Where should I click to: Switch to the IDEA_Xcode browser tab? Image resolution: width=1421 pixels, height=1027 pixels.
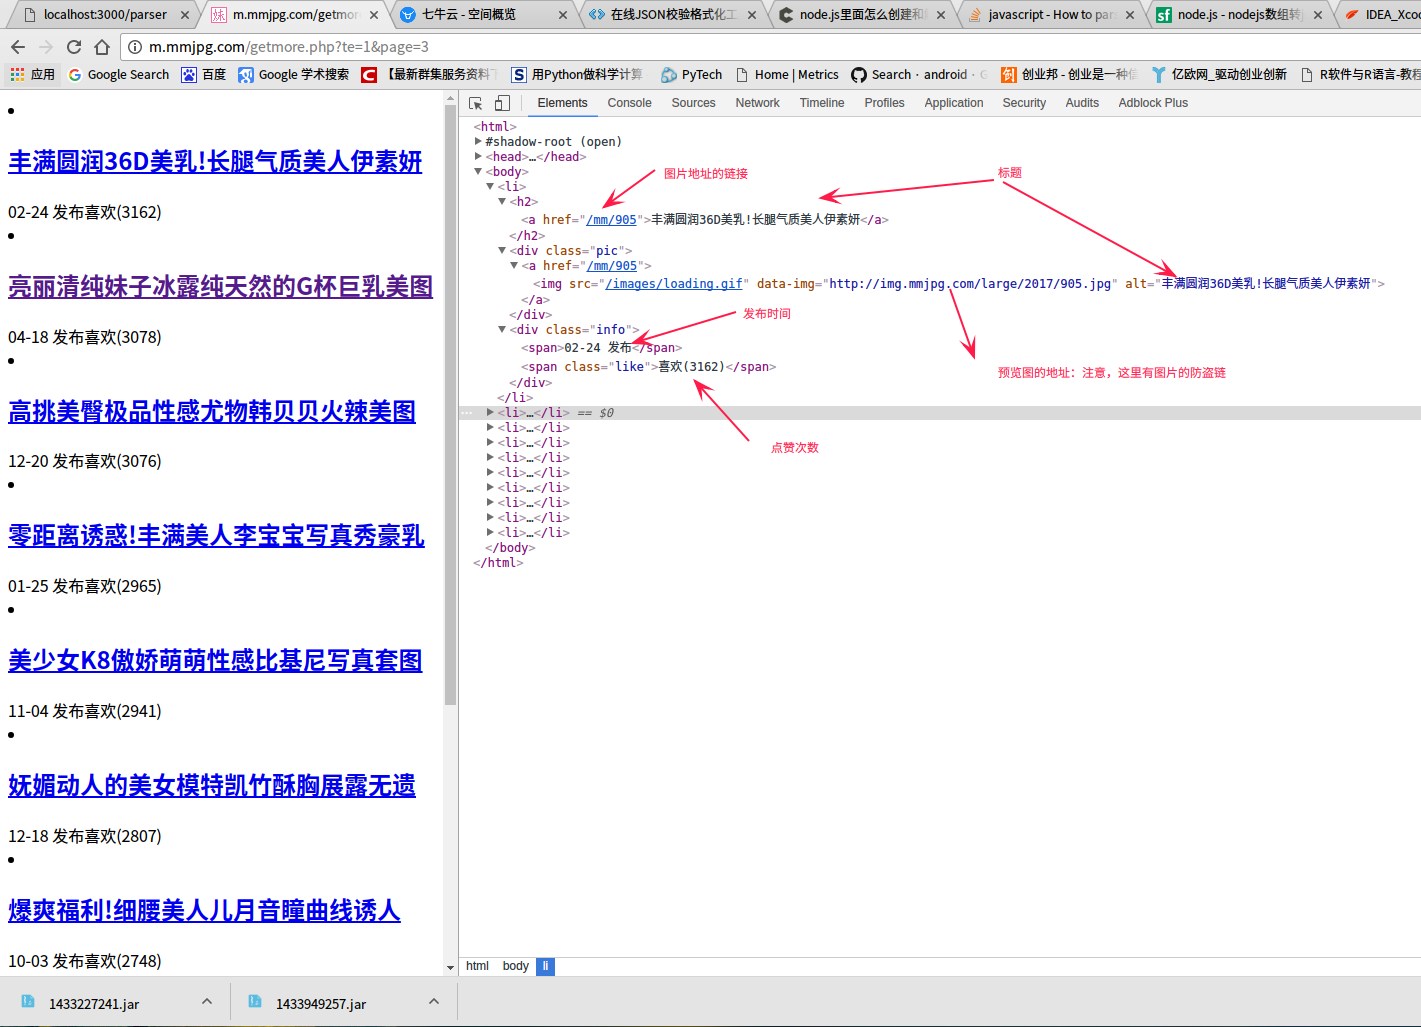click(1382, 15)
